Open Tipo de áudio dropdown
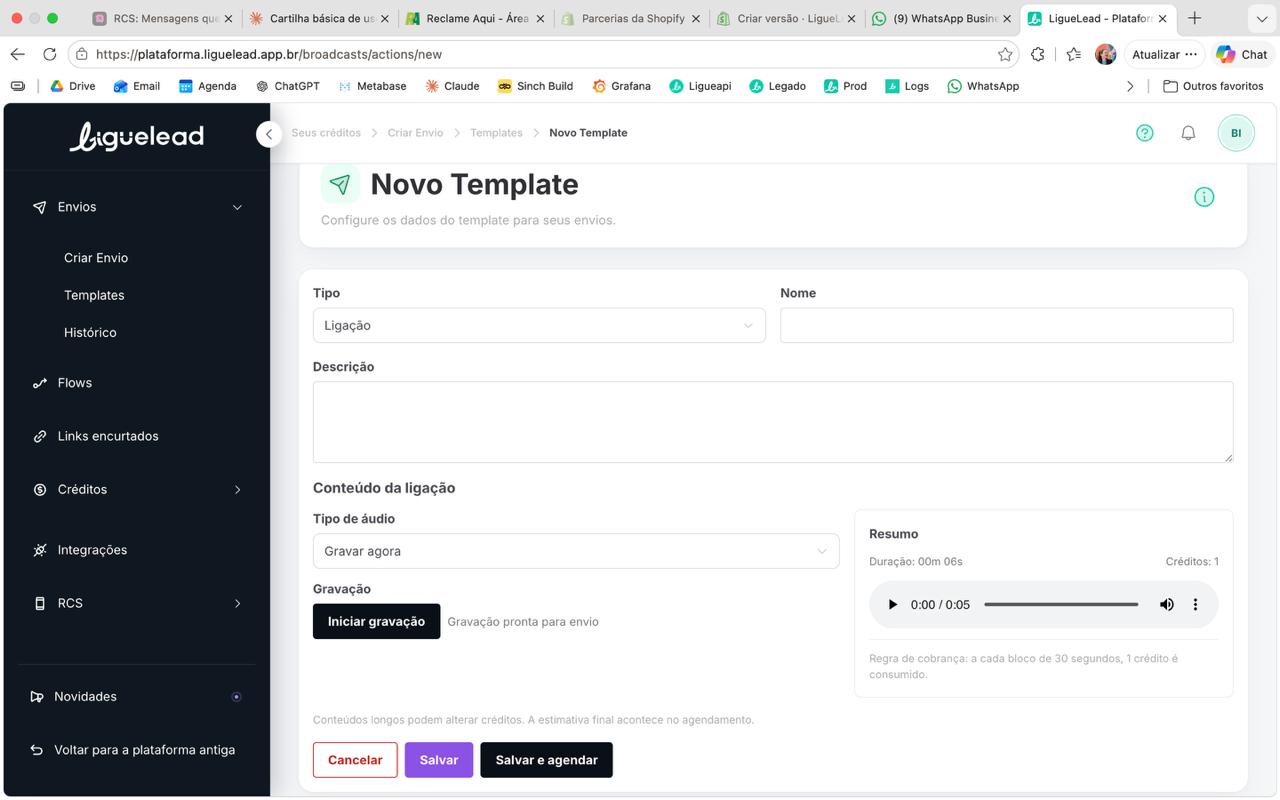The image size is (1280, 800). [x=576, y=551]
